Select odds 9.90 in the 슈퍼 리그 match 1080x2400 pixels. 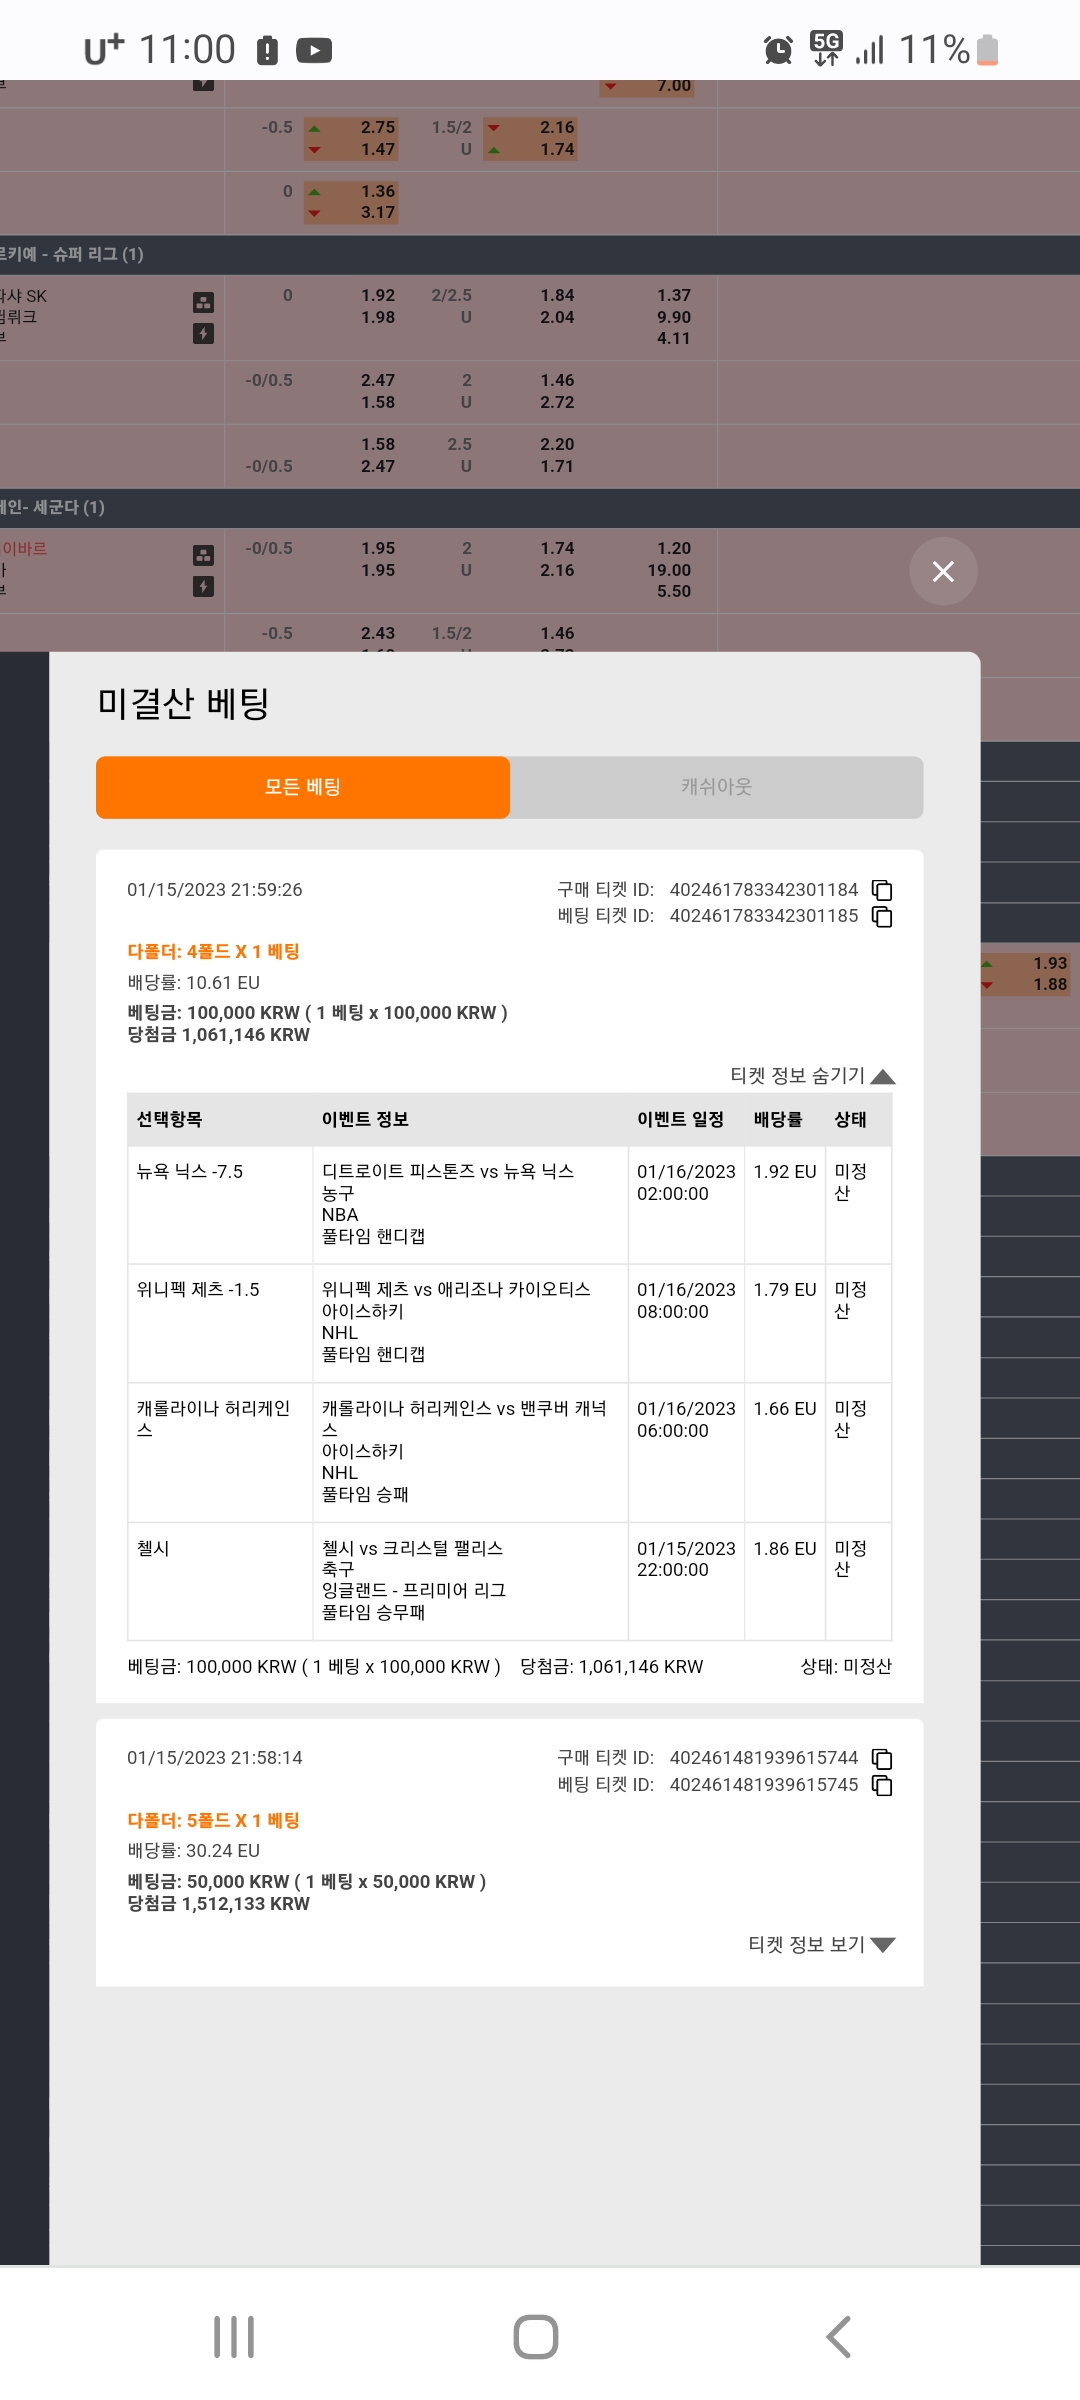[674, 317]
